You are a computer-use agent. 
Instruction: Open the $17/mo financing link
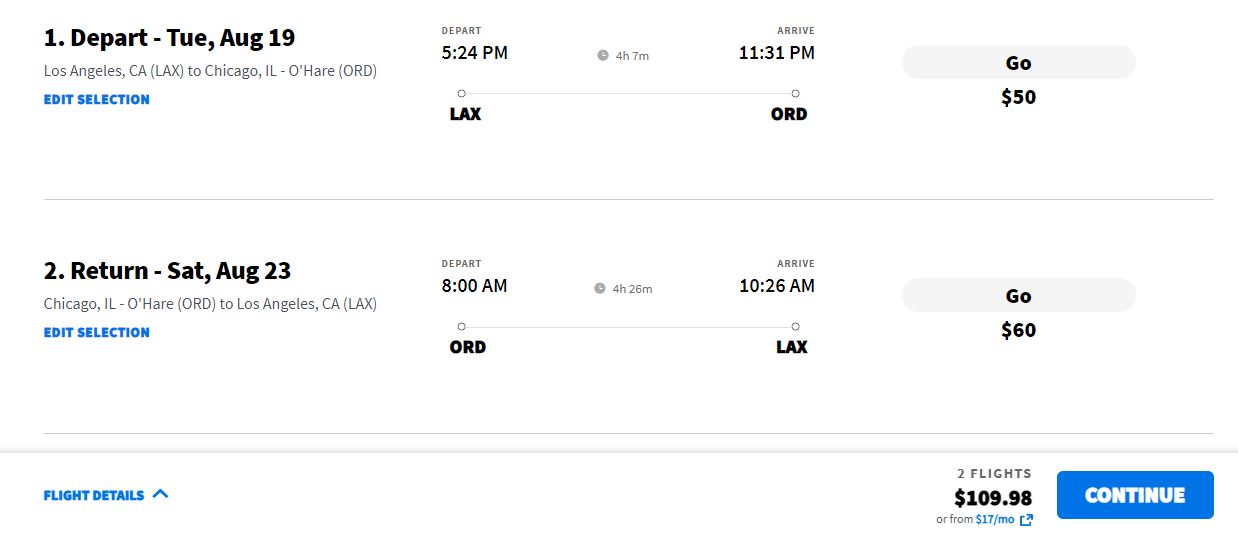[995, 520]
